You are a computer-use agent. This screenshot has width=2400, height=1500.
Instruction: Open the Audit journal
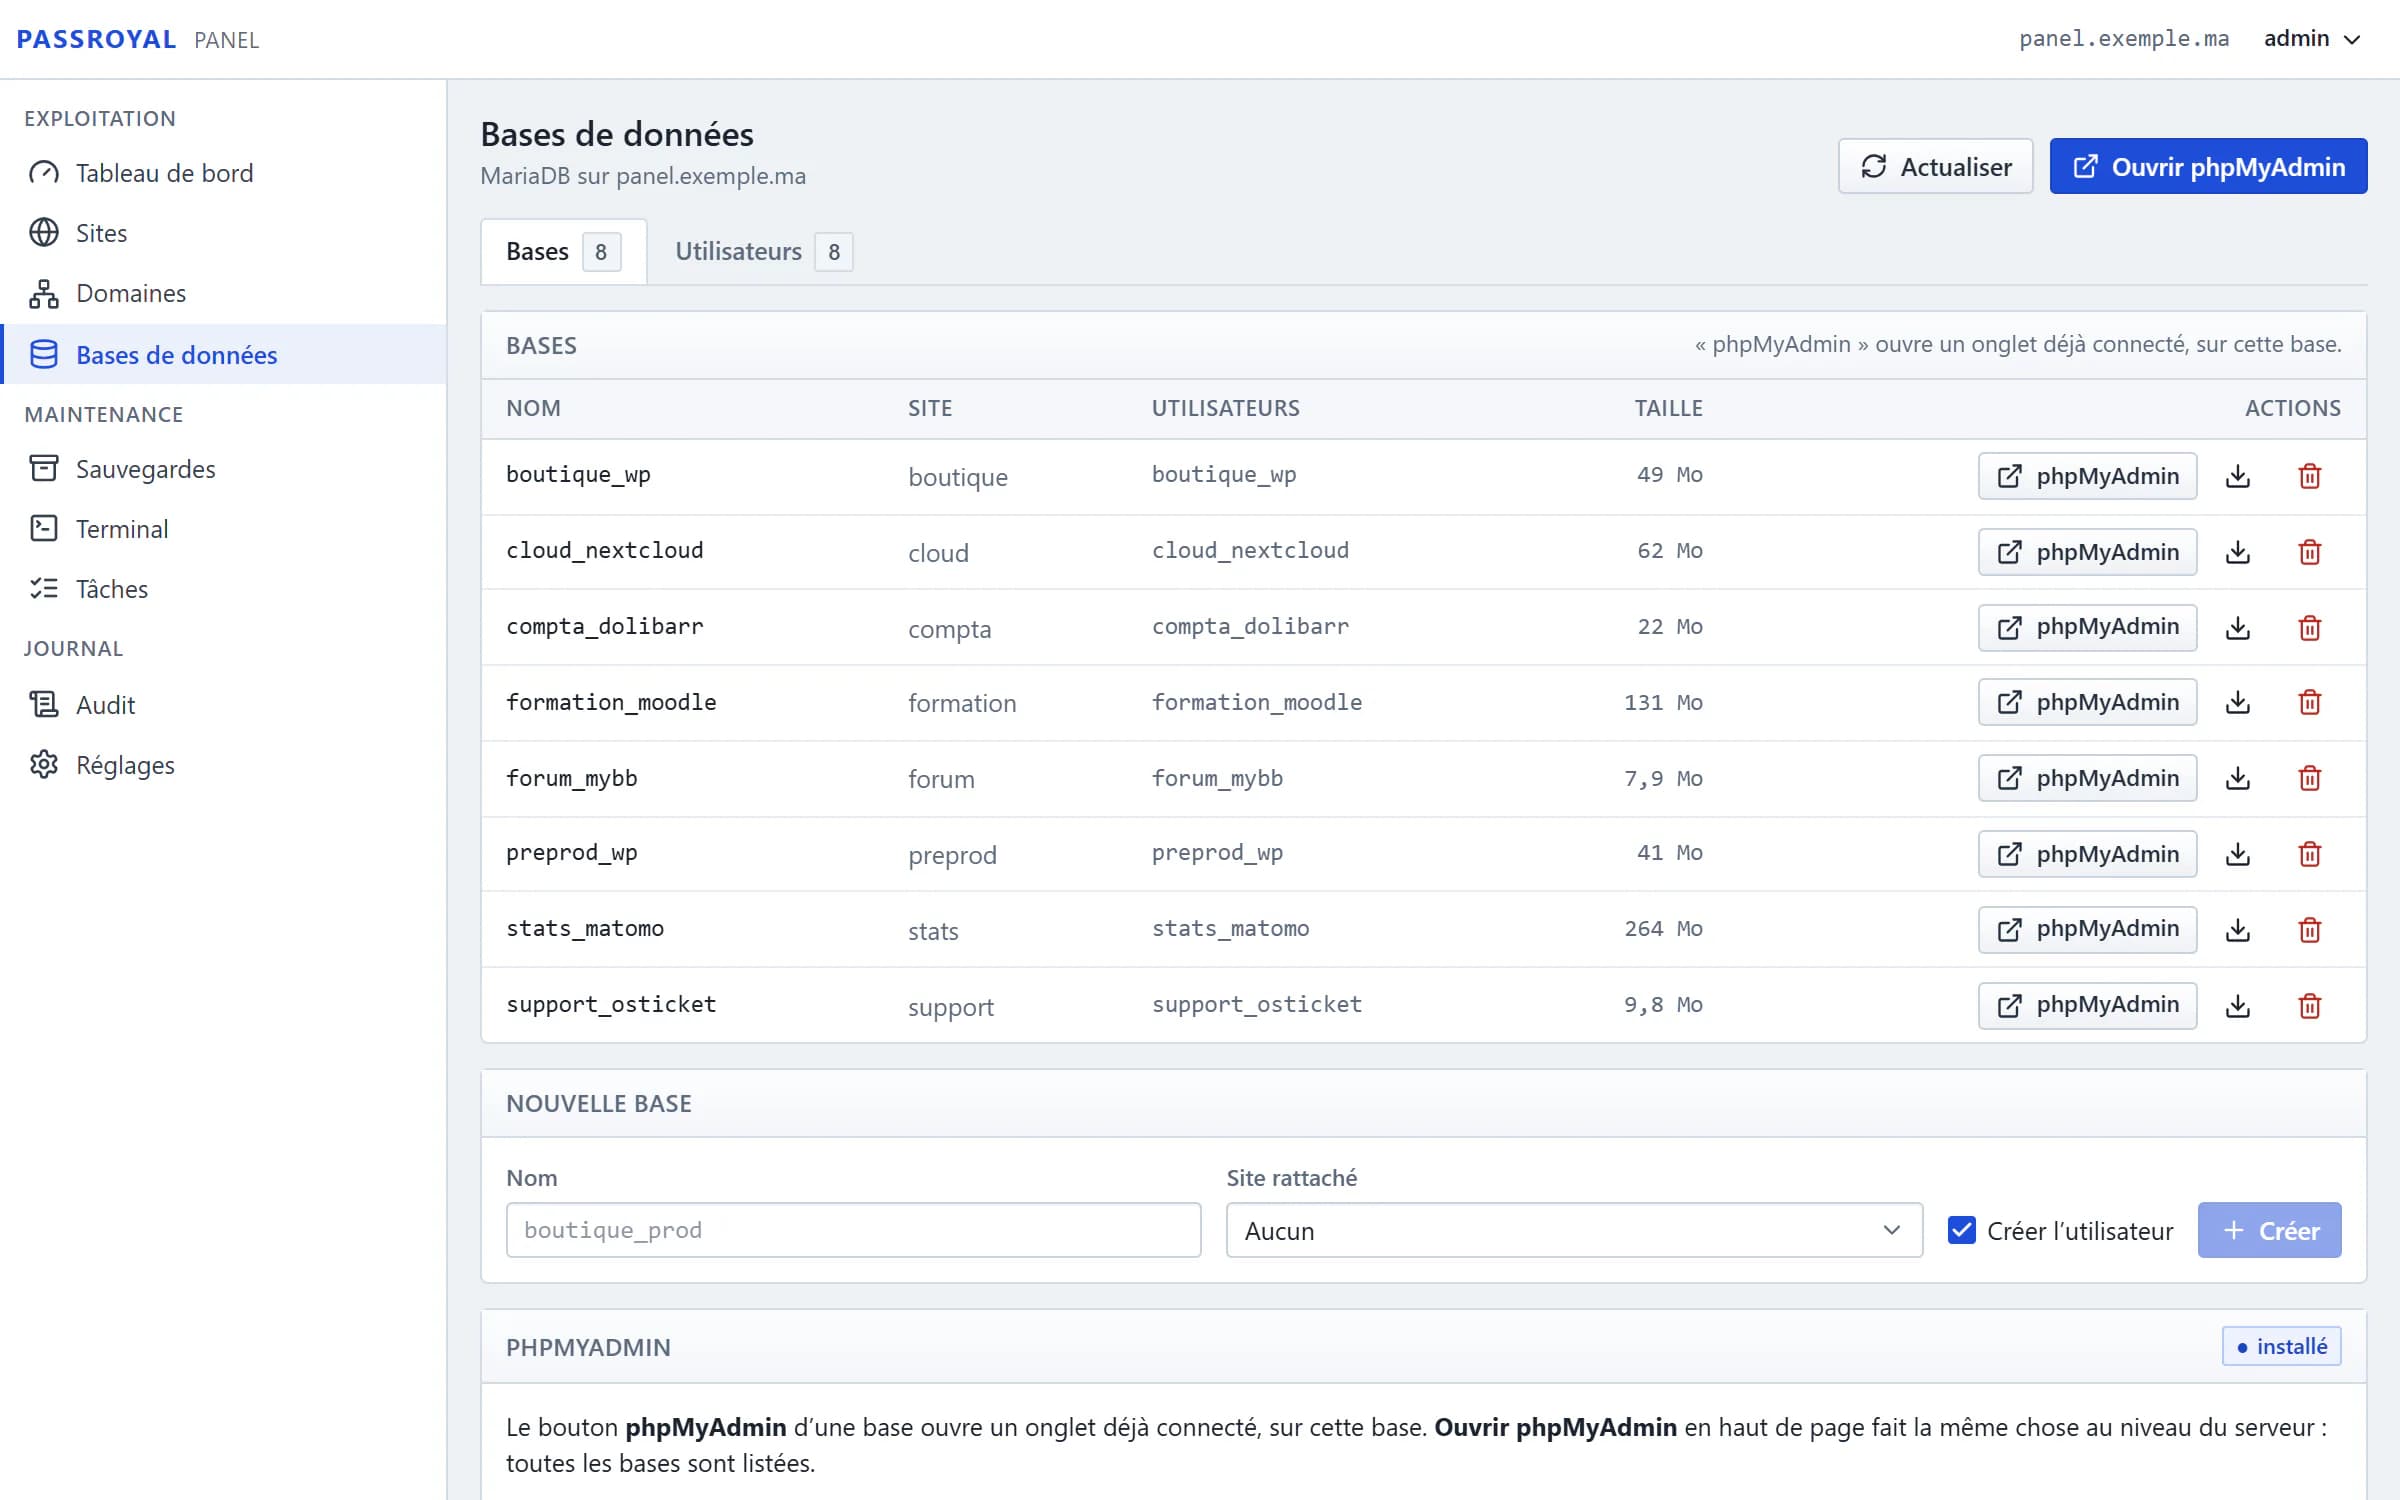224,705
